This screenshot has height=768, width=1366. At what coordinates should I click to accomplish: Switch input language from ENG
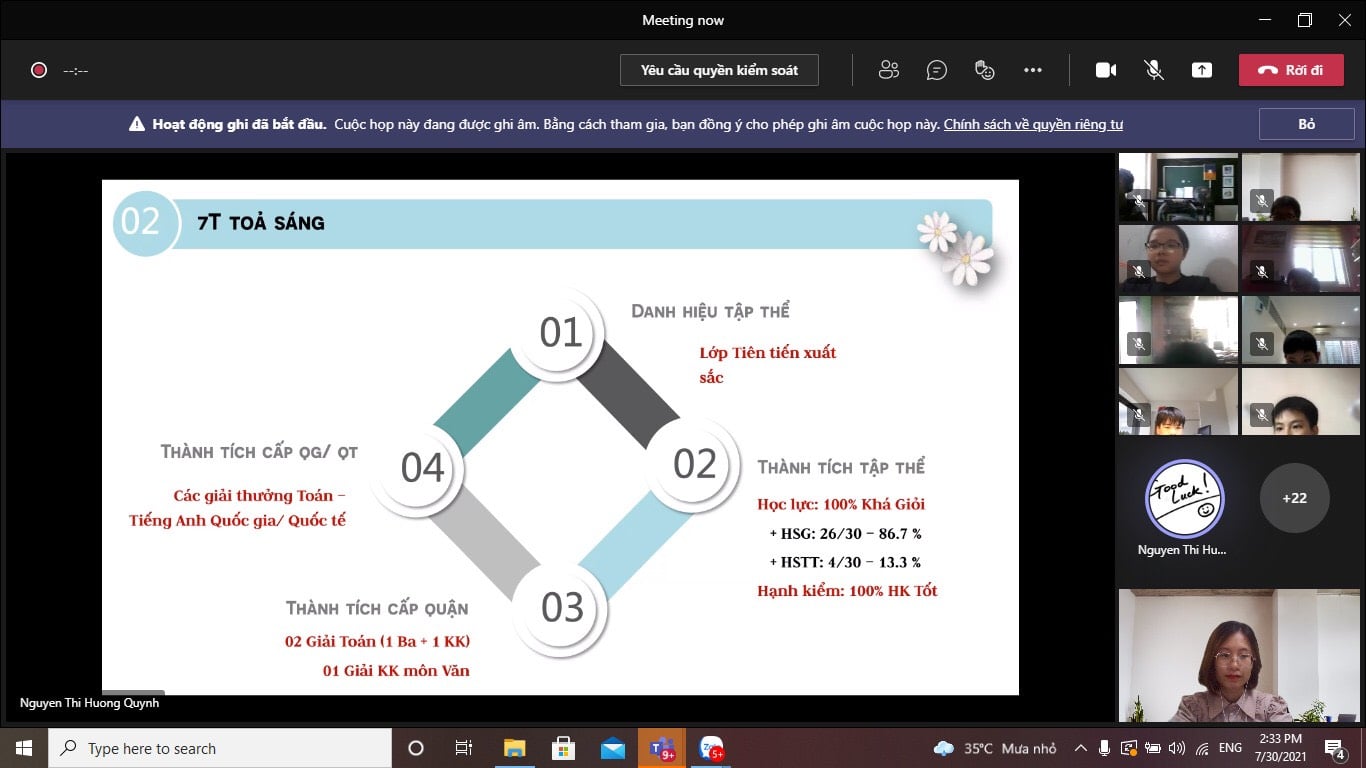click(1230, 748)
